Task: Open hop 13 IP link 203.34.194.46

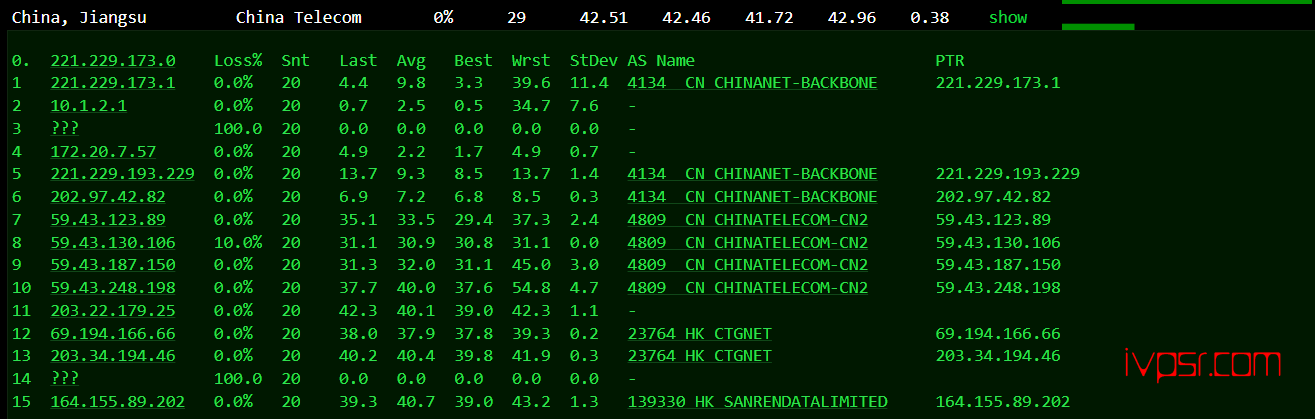Action: [113, 356]
